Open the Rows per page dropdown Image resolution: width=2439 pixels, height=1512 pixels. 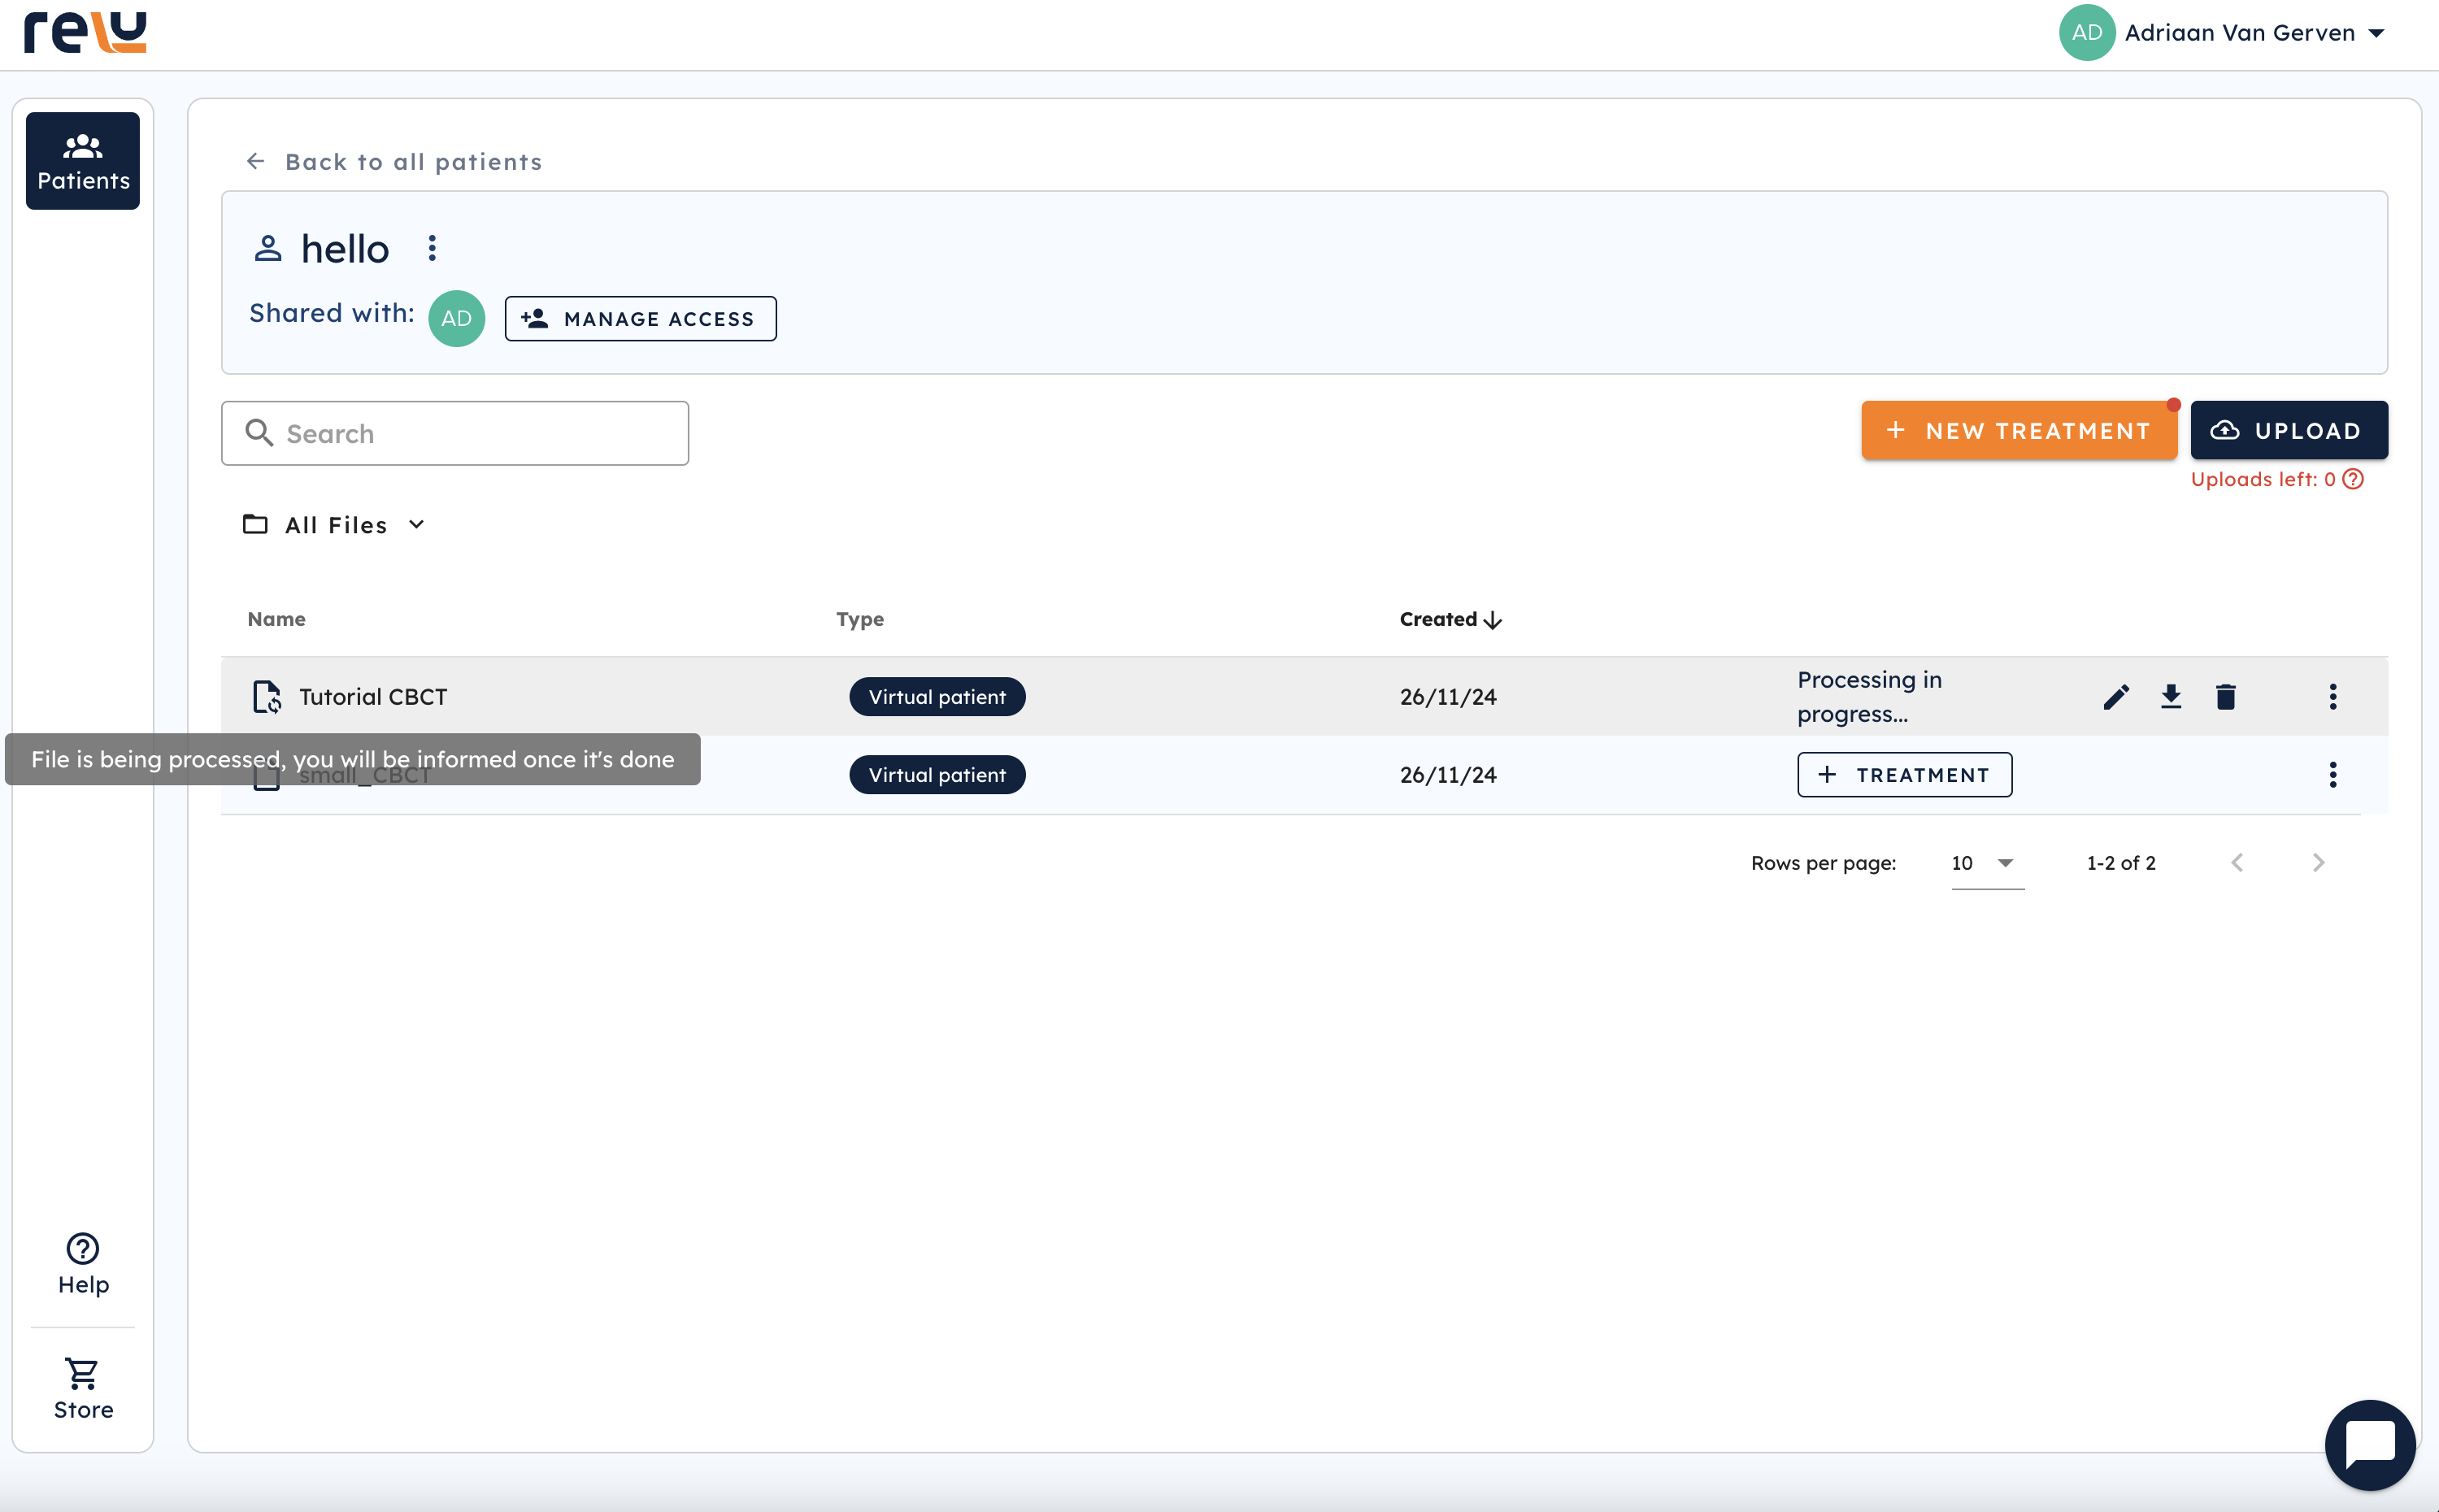[x=1986, y=863]
